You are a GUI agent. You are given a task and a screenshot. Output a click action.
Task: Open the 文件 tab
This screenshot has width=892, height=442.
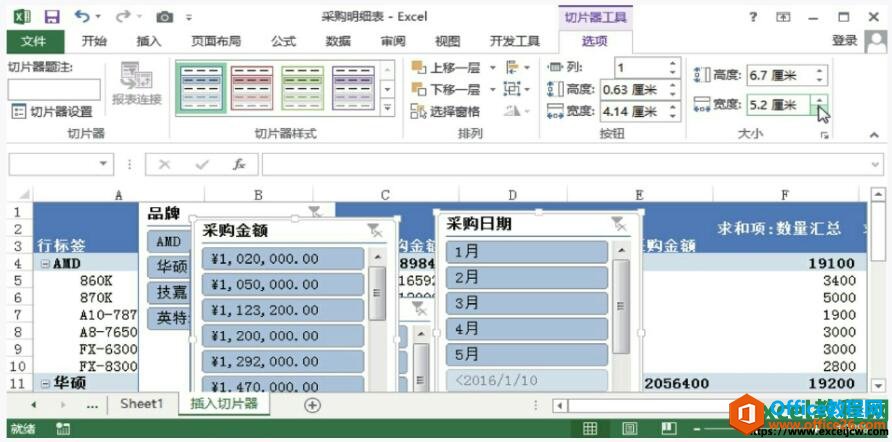click(35, 41)
